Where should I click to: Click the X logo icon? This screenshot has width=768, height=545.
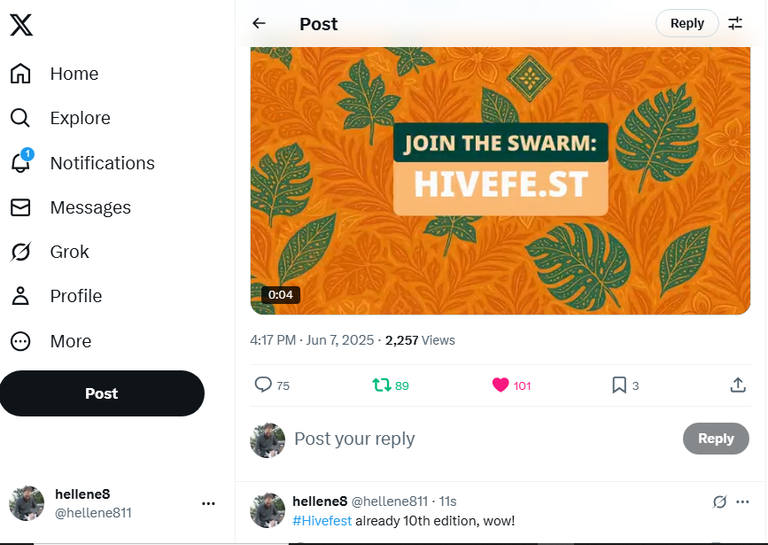[x=21, y=24]
